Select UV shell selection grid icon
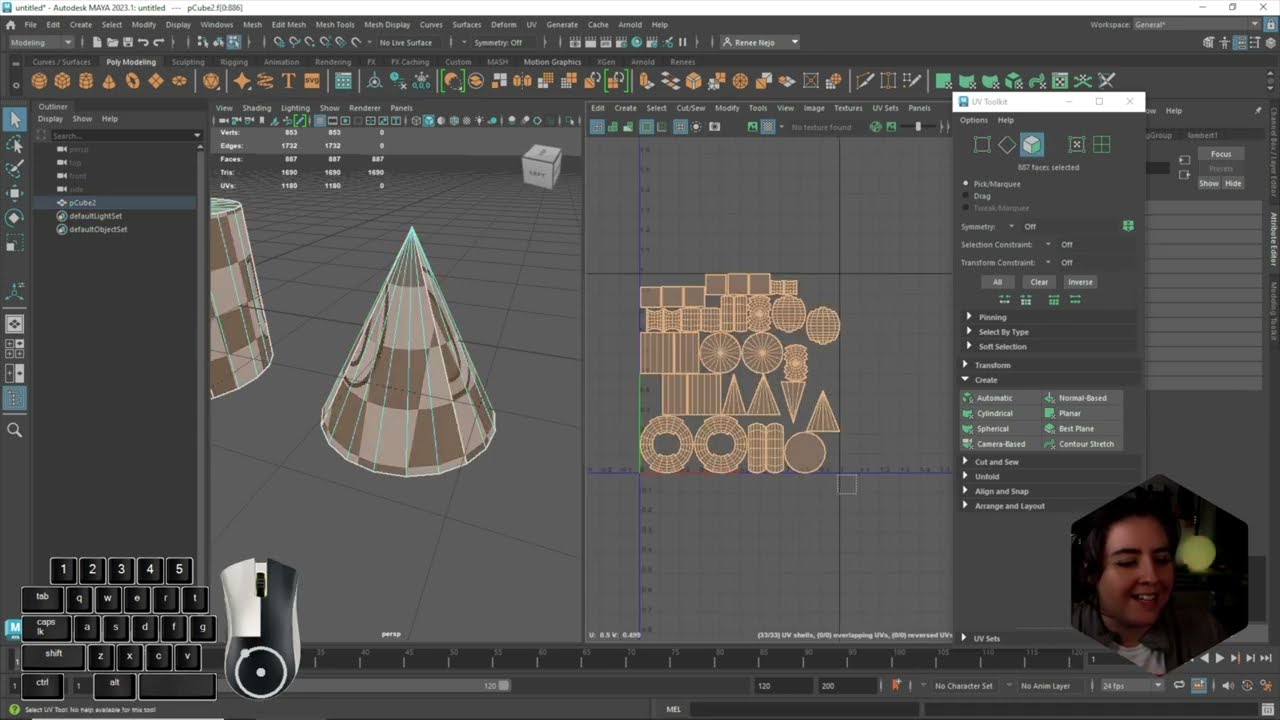Viewport: 1280px width, 720px height. click(x=1101, y=145)
